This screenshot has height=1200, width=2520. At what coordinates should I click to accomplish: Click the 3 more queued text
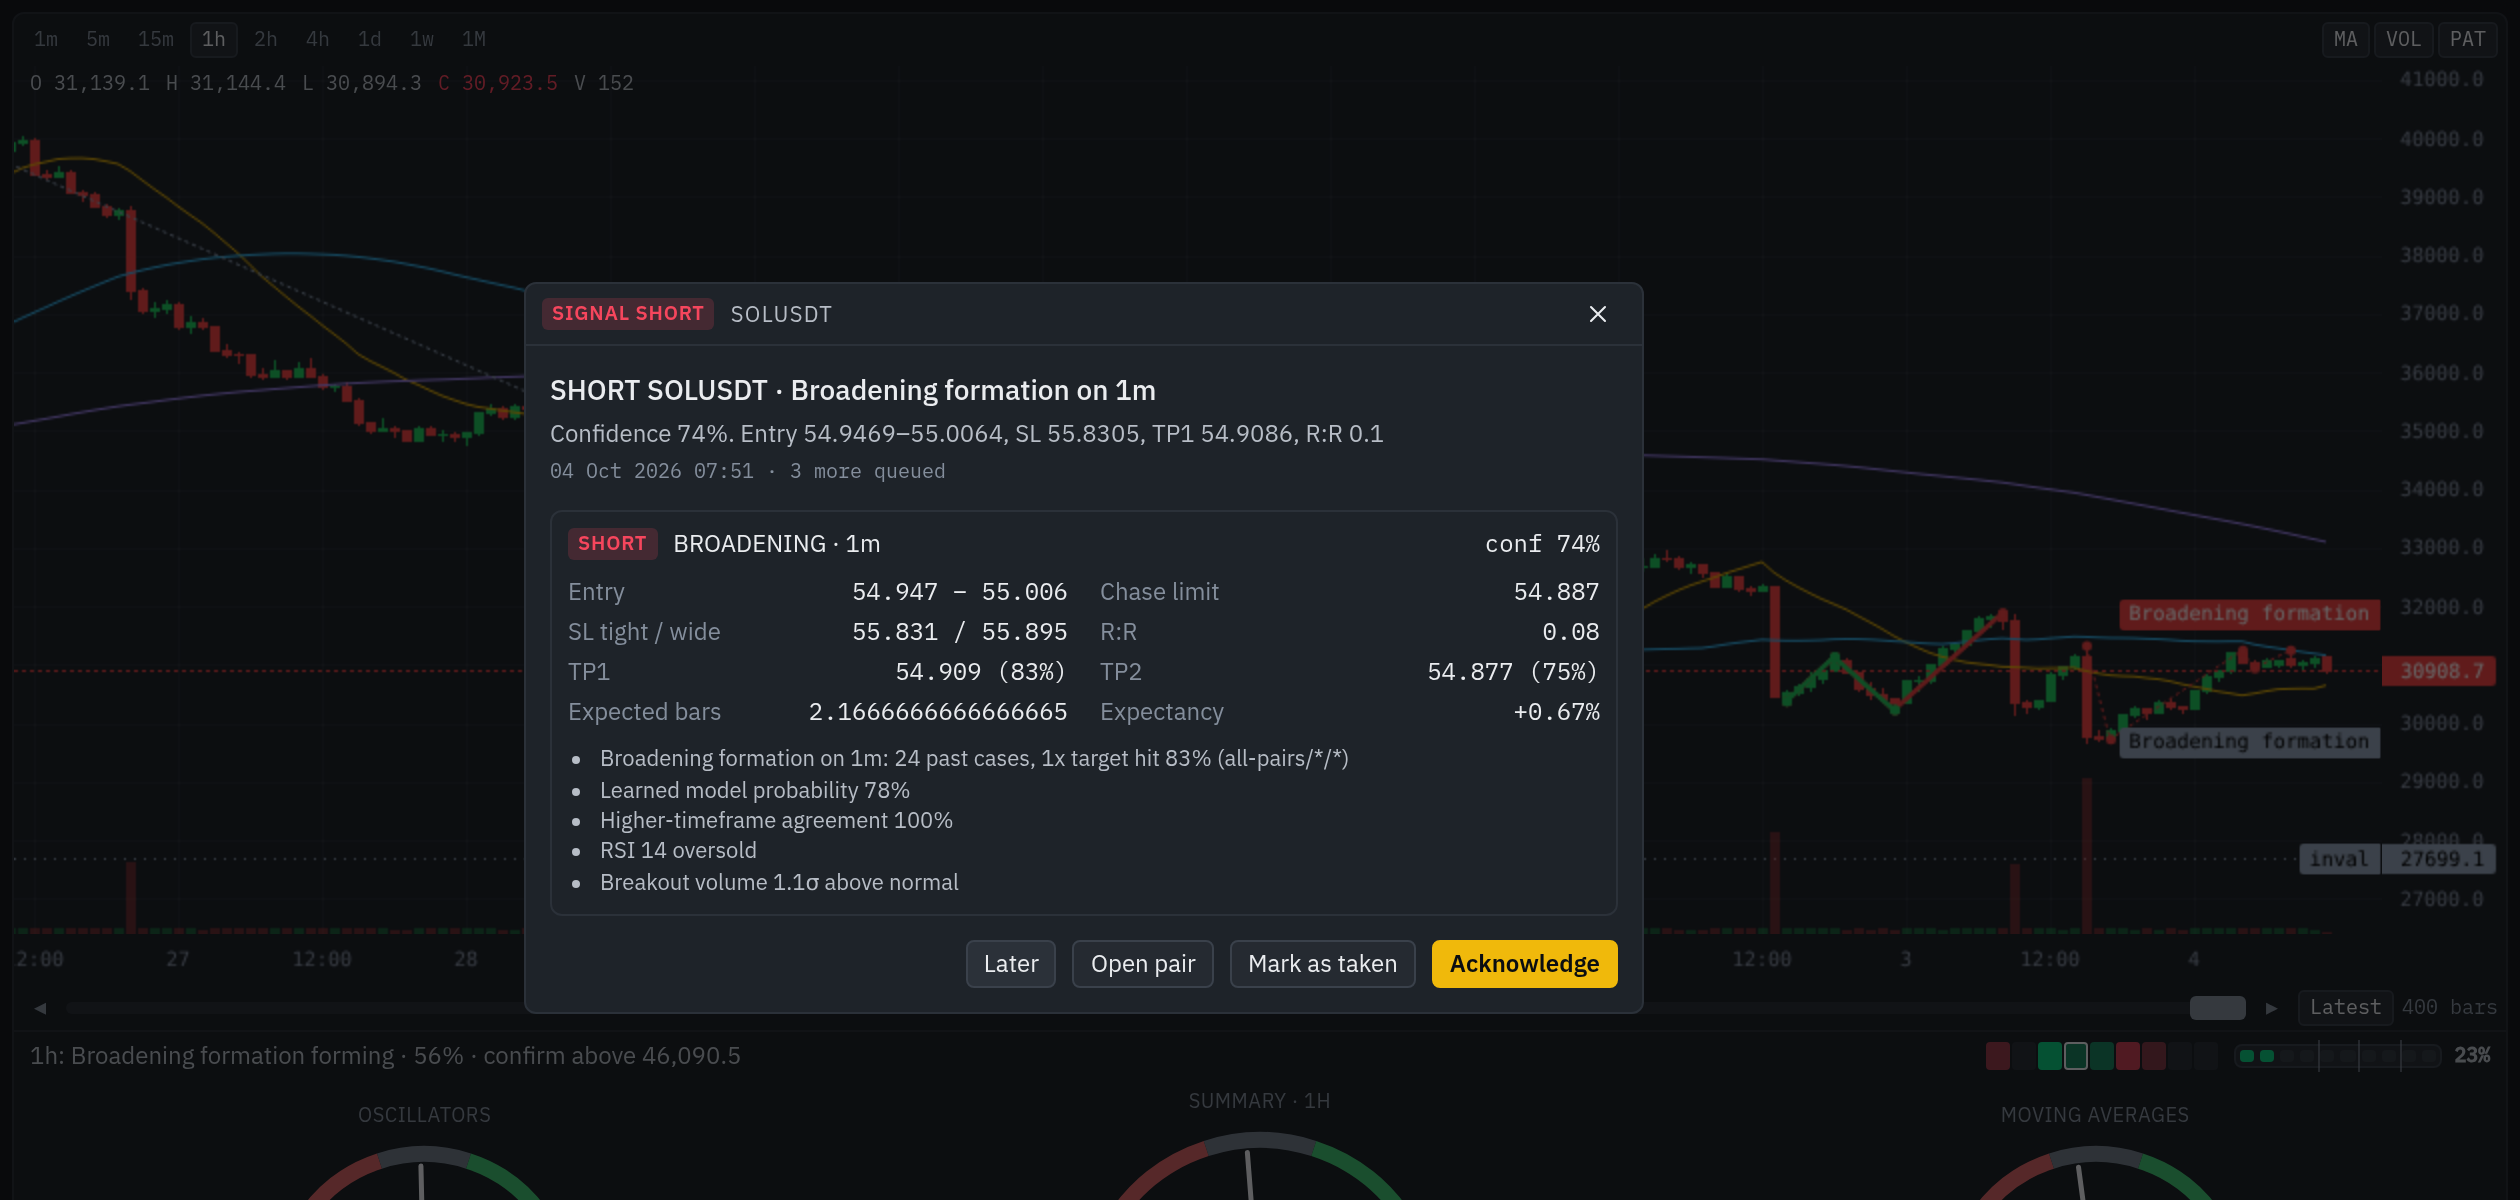867,471
